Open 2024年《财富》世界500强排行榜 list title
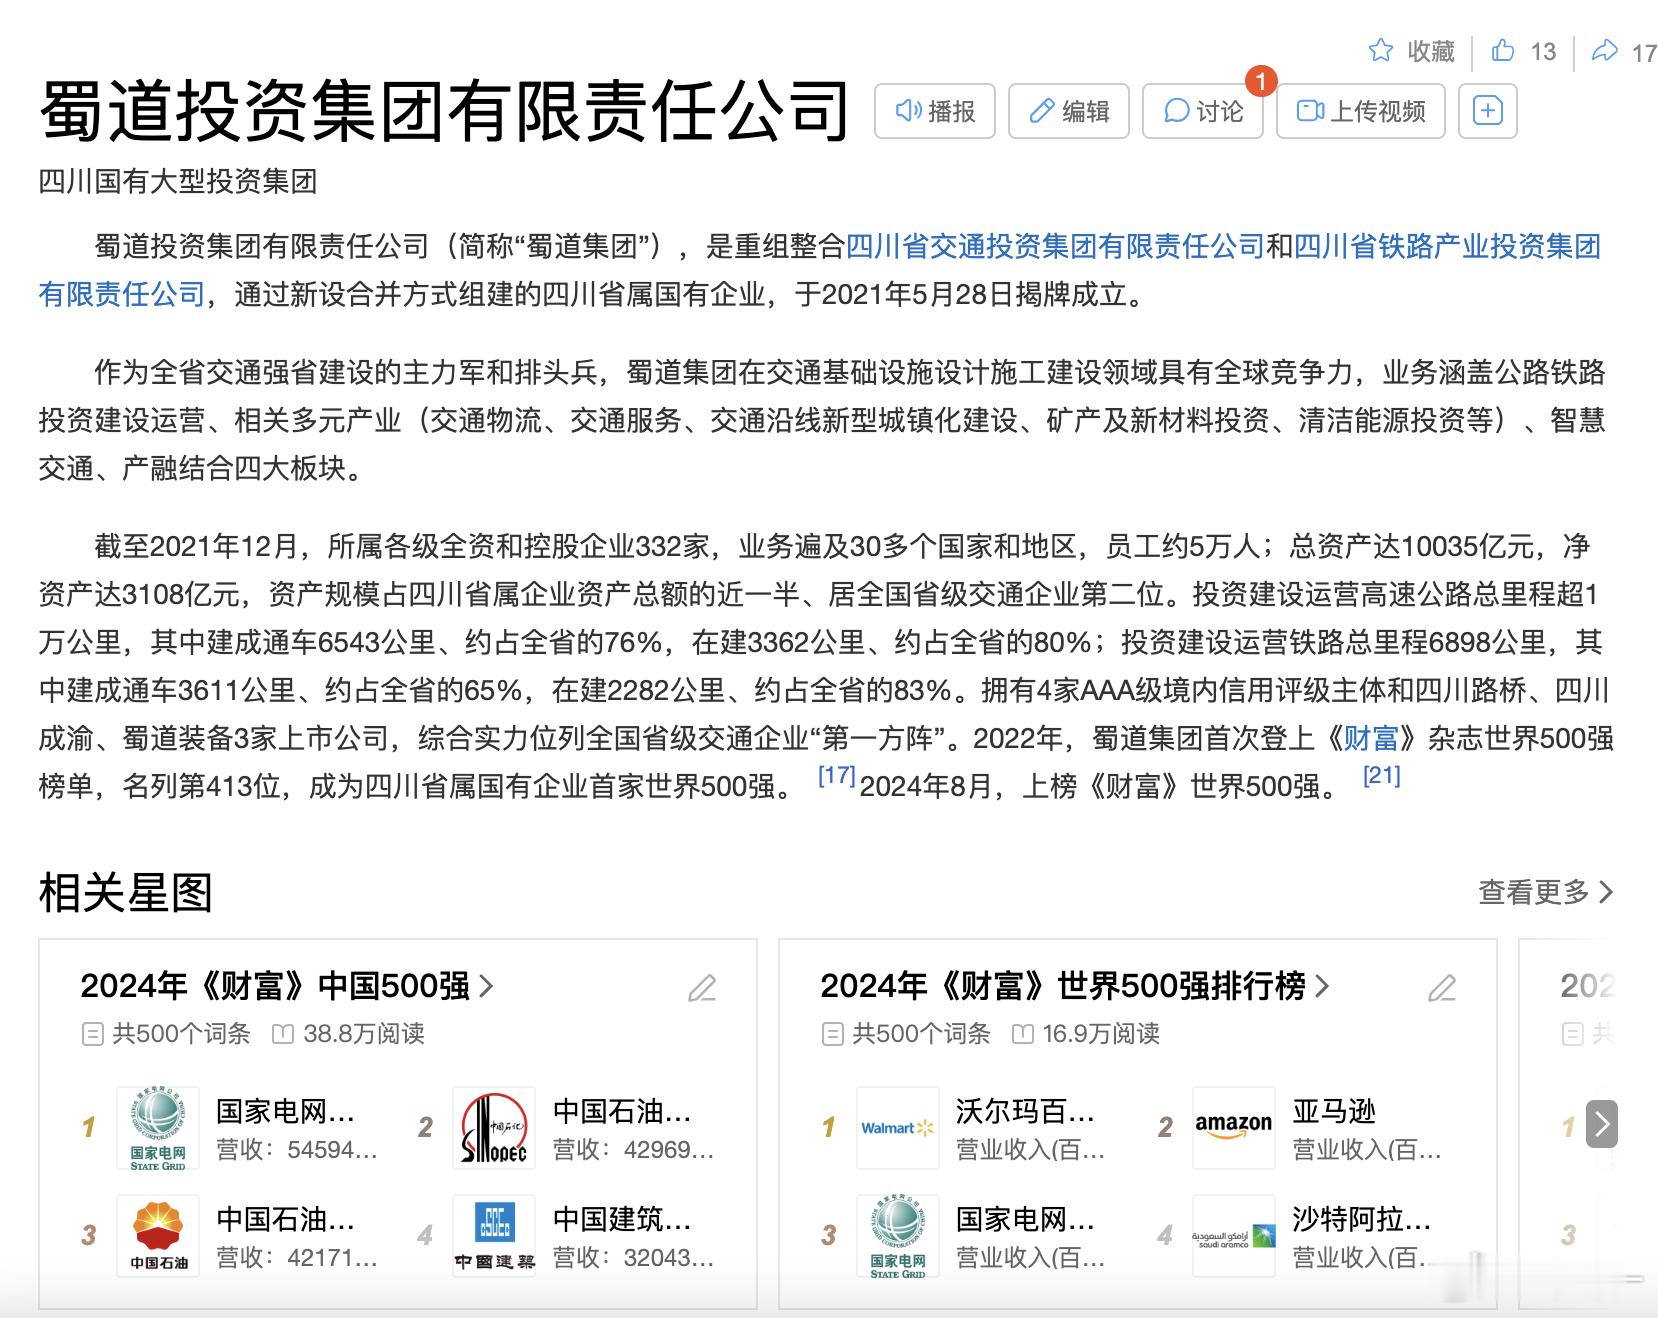The width and height of the screenshot is (1658, 1318). tap(1075, 986)
